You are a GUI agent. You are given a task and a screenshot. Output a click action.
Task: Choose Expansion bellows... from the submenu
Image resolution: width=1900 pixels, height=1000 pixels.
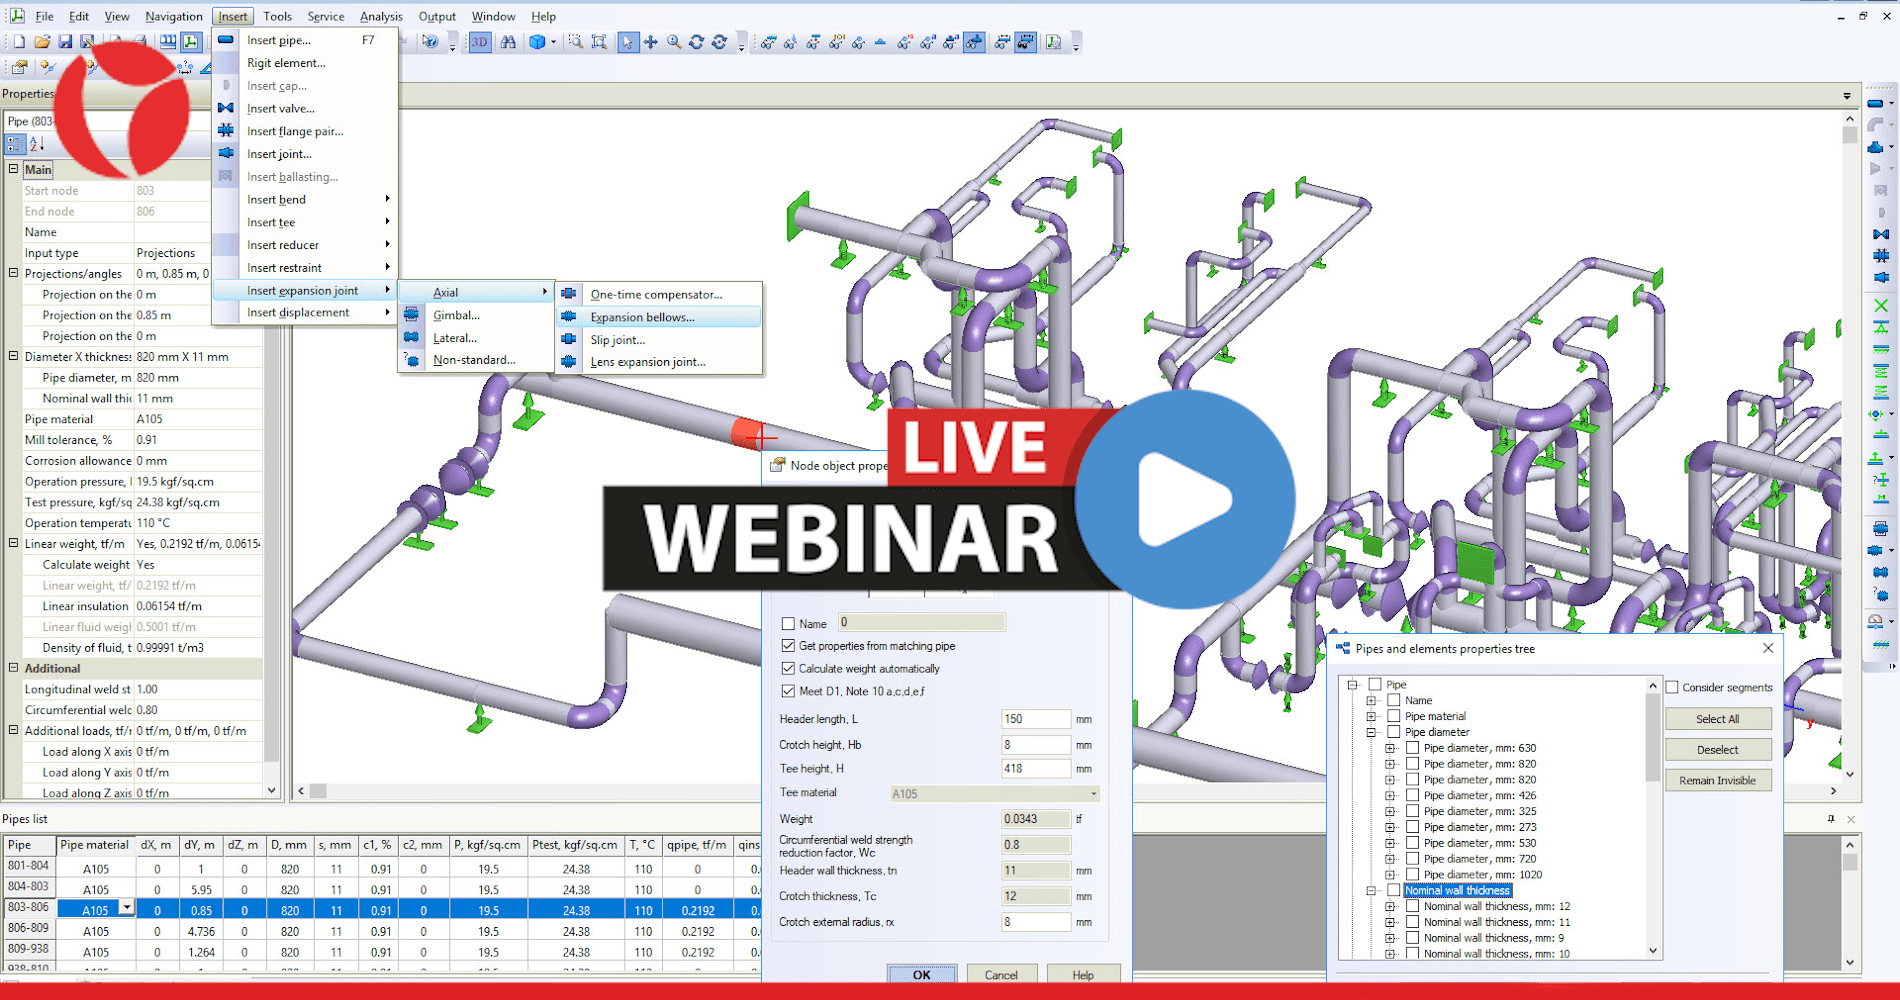(x=642, y=317)
